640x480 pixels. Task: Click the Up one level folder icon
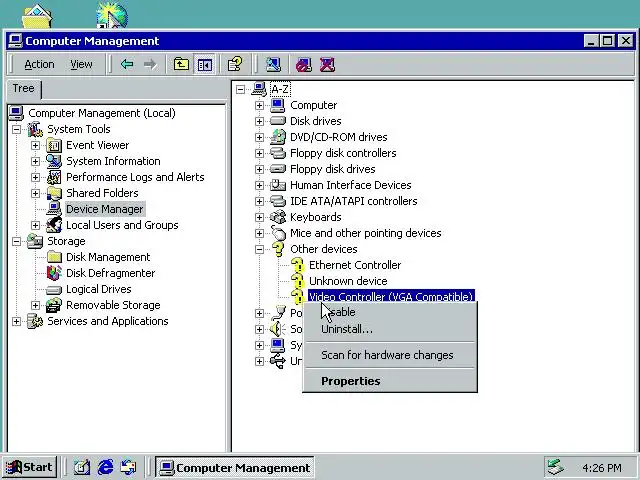click(181, 64)
